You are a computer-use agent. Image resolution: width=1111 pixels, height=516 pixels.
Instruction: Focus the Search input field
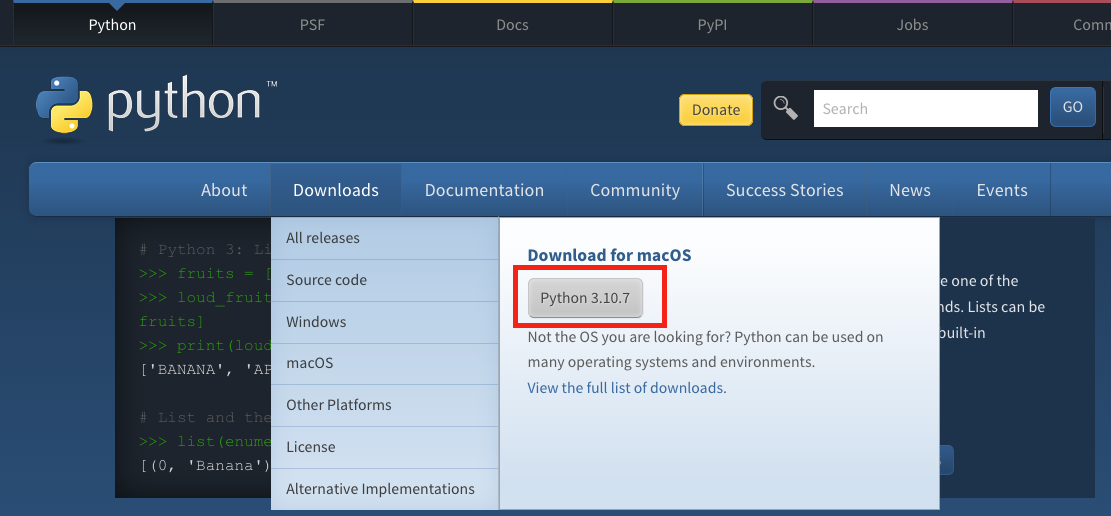coord(925,109)
